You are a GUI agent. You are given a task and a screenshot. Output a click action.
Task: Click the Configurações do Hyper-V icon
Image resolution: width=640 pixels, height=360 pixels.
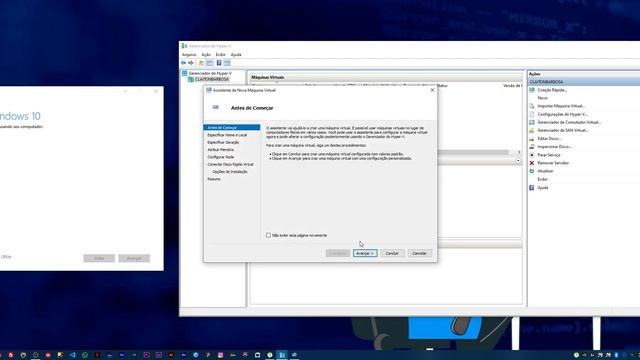(x=532, y=114)
